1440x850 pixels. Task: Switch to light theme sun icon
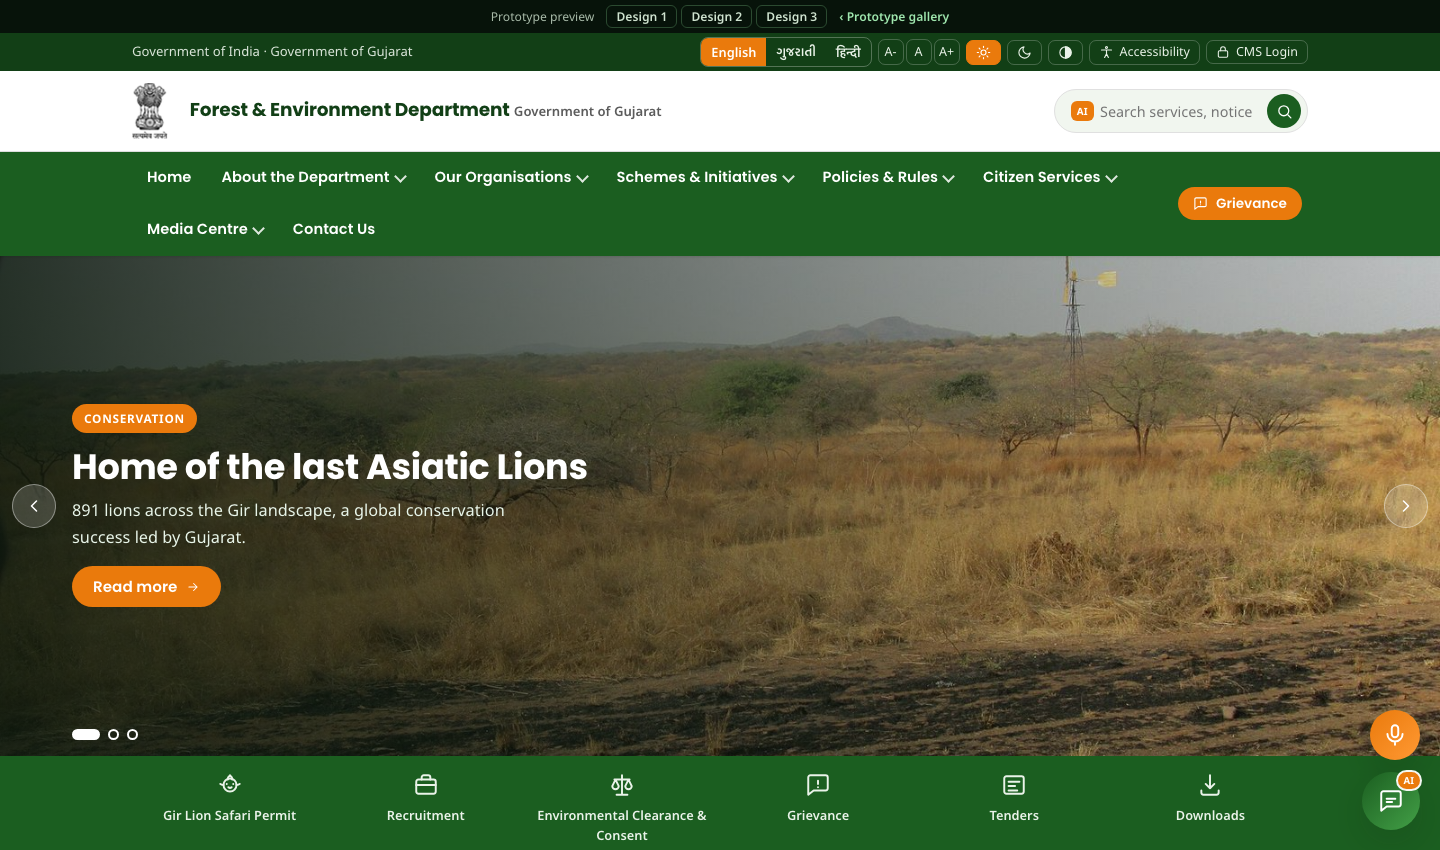(983, 52)
